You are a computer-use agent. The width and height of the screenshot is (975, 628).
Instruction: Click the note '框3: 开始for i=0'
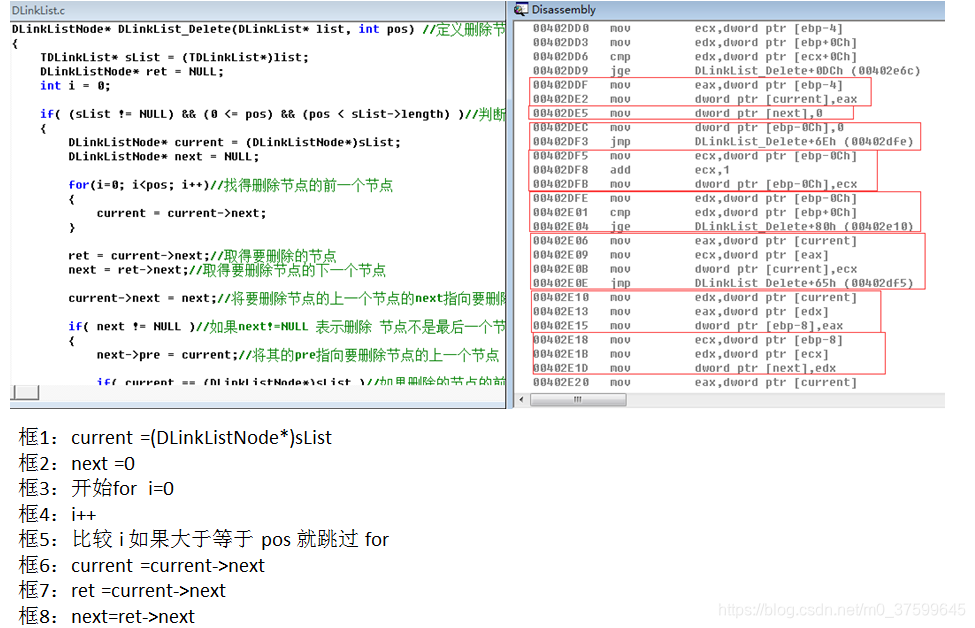pyautogui.click(x=96, y=489)
